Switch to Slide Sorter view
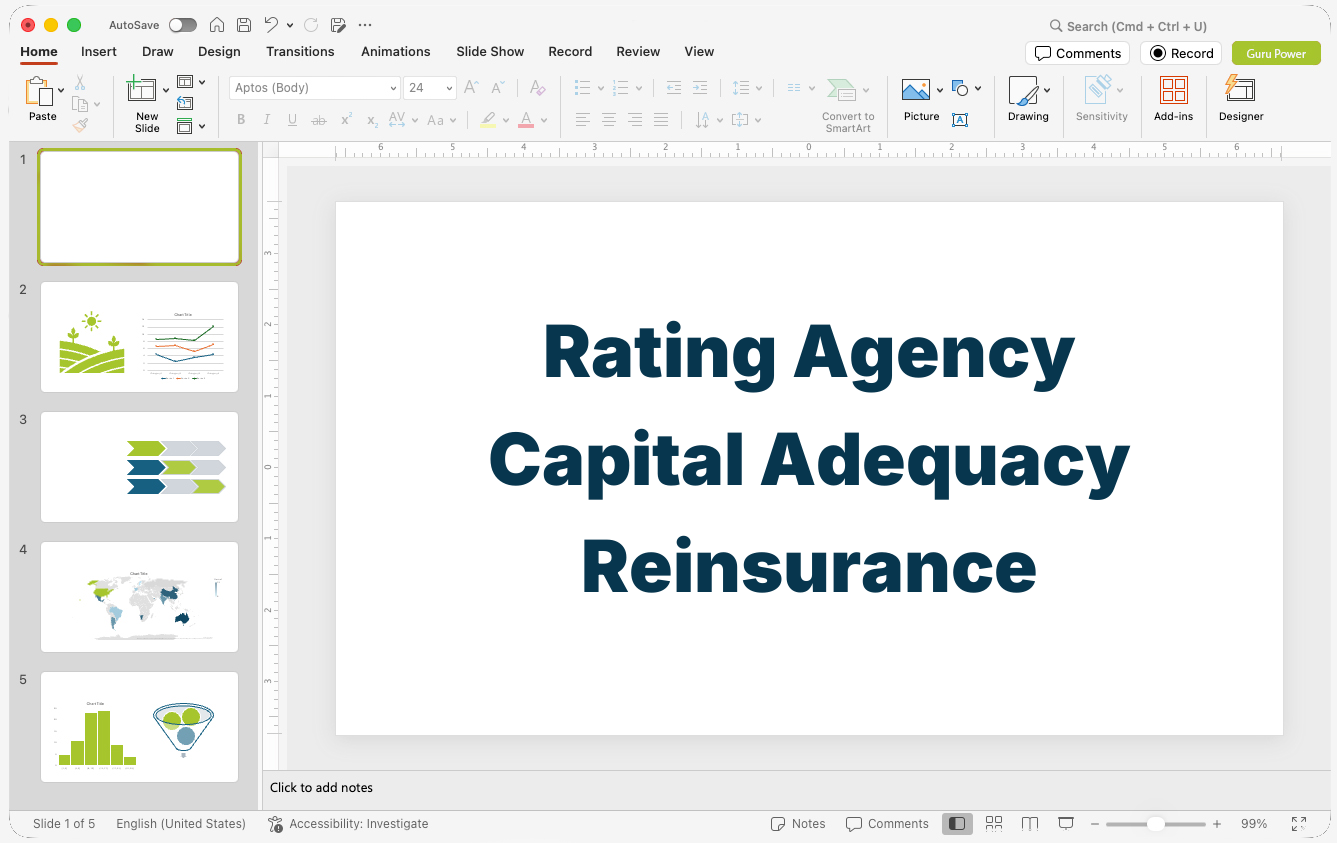Viewport: 1337px width, 843px height. click(994, 824)
